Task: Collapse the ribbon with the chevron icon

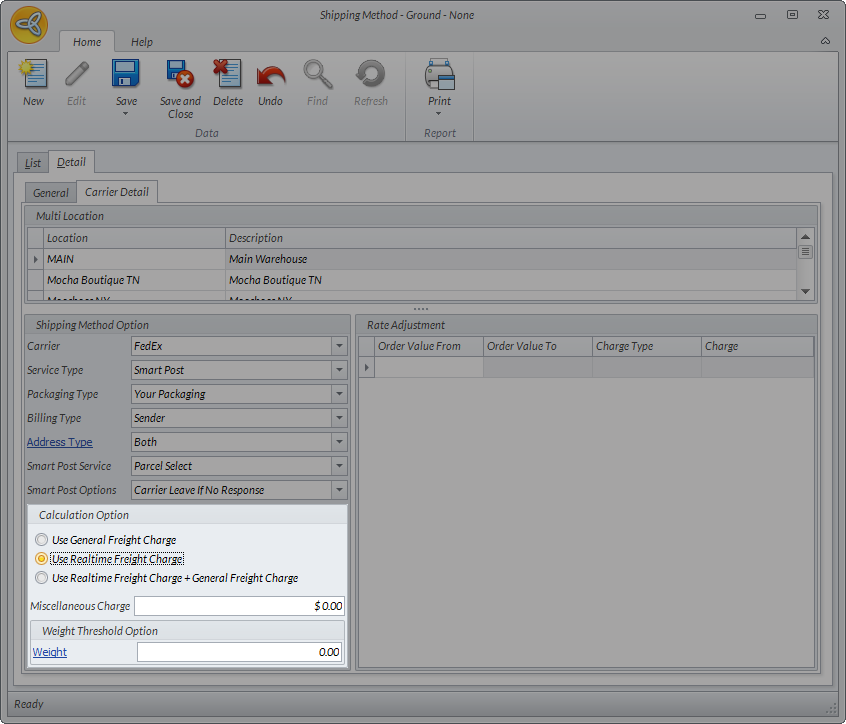Action: tap(825, 41)
